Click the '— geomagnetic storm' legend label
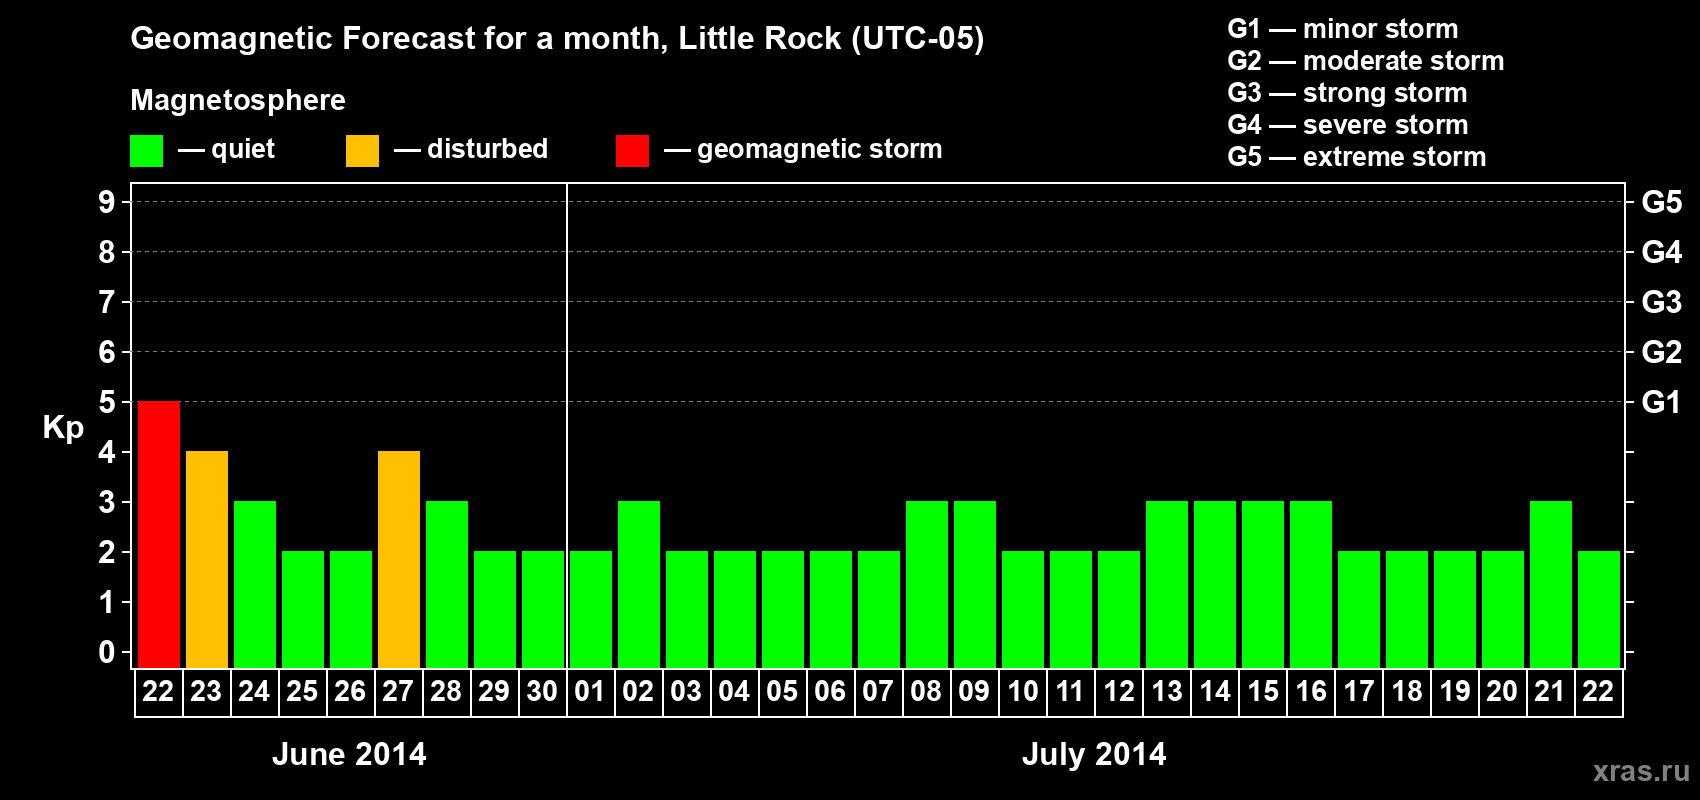This screenshot has height=800, width=1700. pos(803,149)
